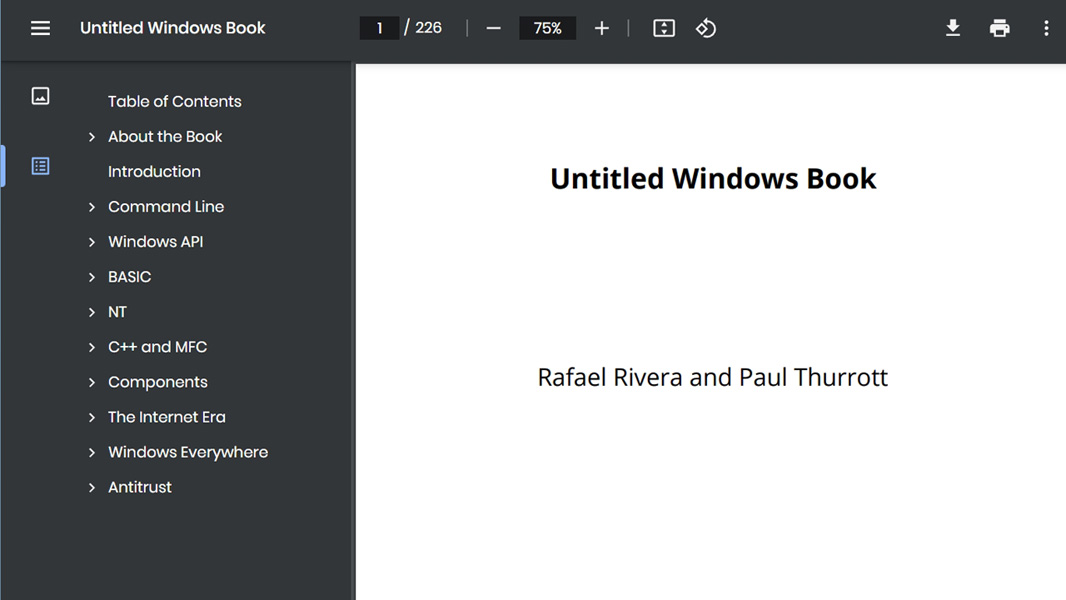This screenshot has width=1066, height=600.
Task: Expand the Windows API chapter
Action: (92, 242)
